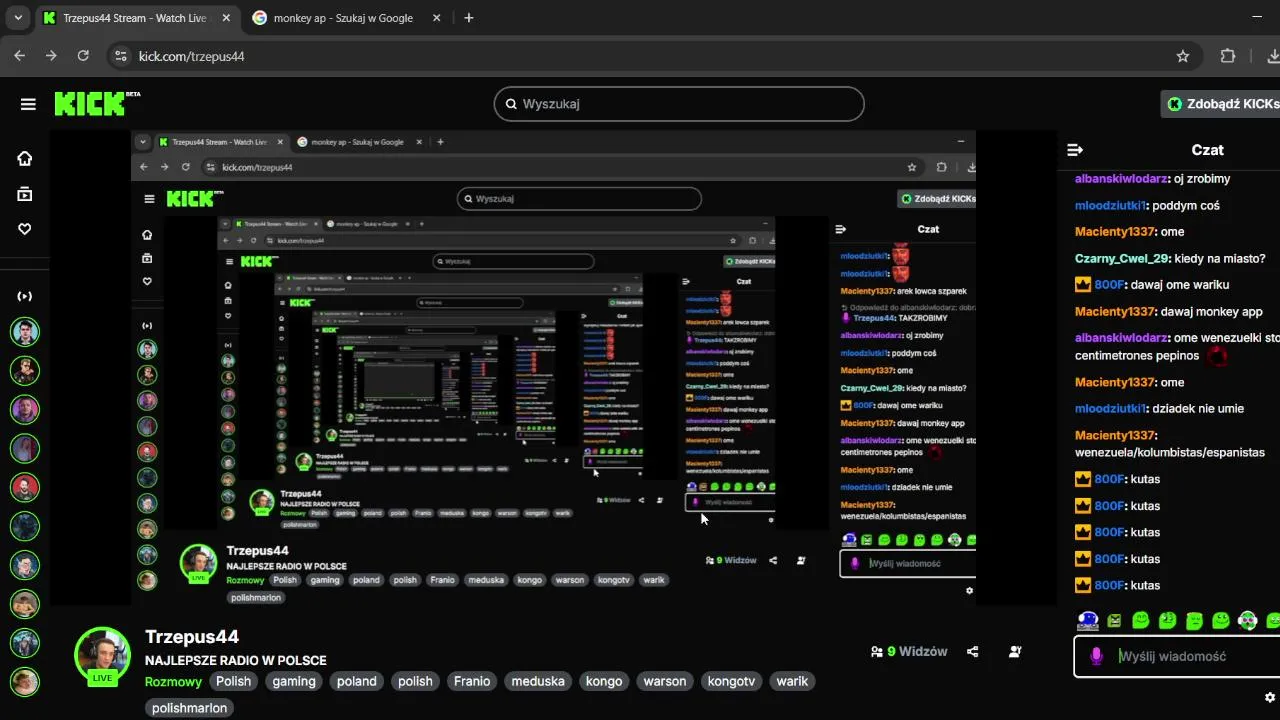Select the "kongo" tag
The height and width of the screenshot is (720, 1280).
[x=605, y=682]
